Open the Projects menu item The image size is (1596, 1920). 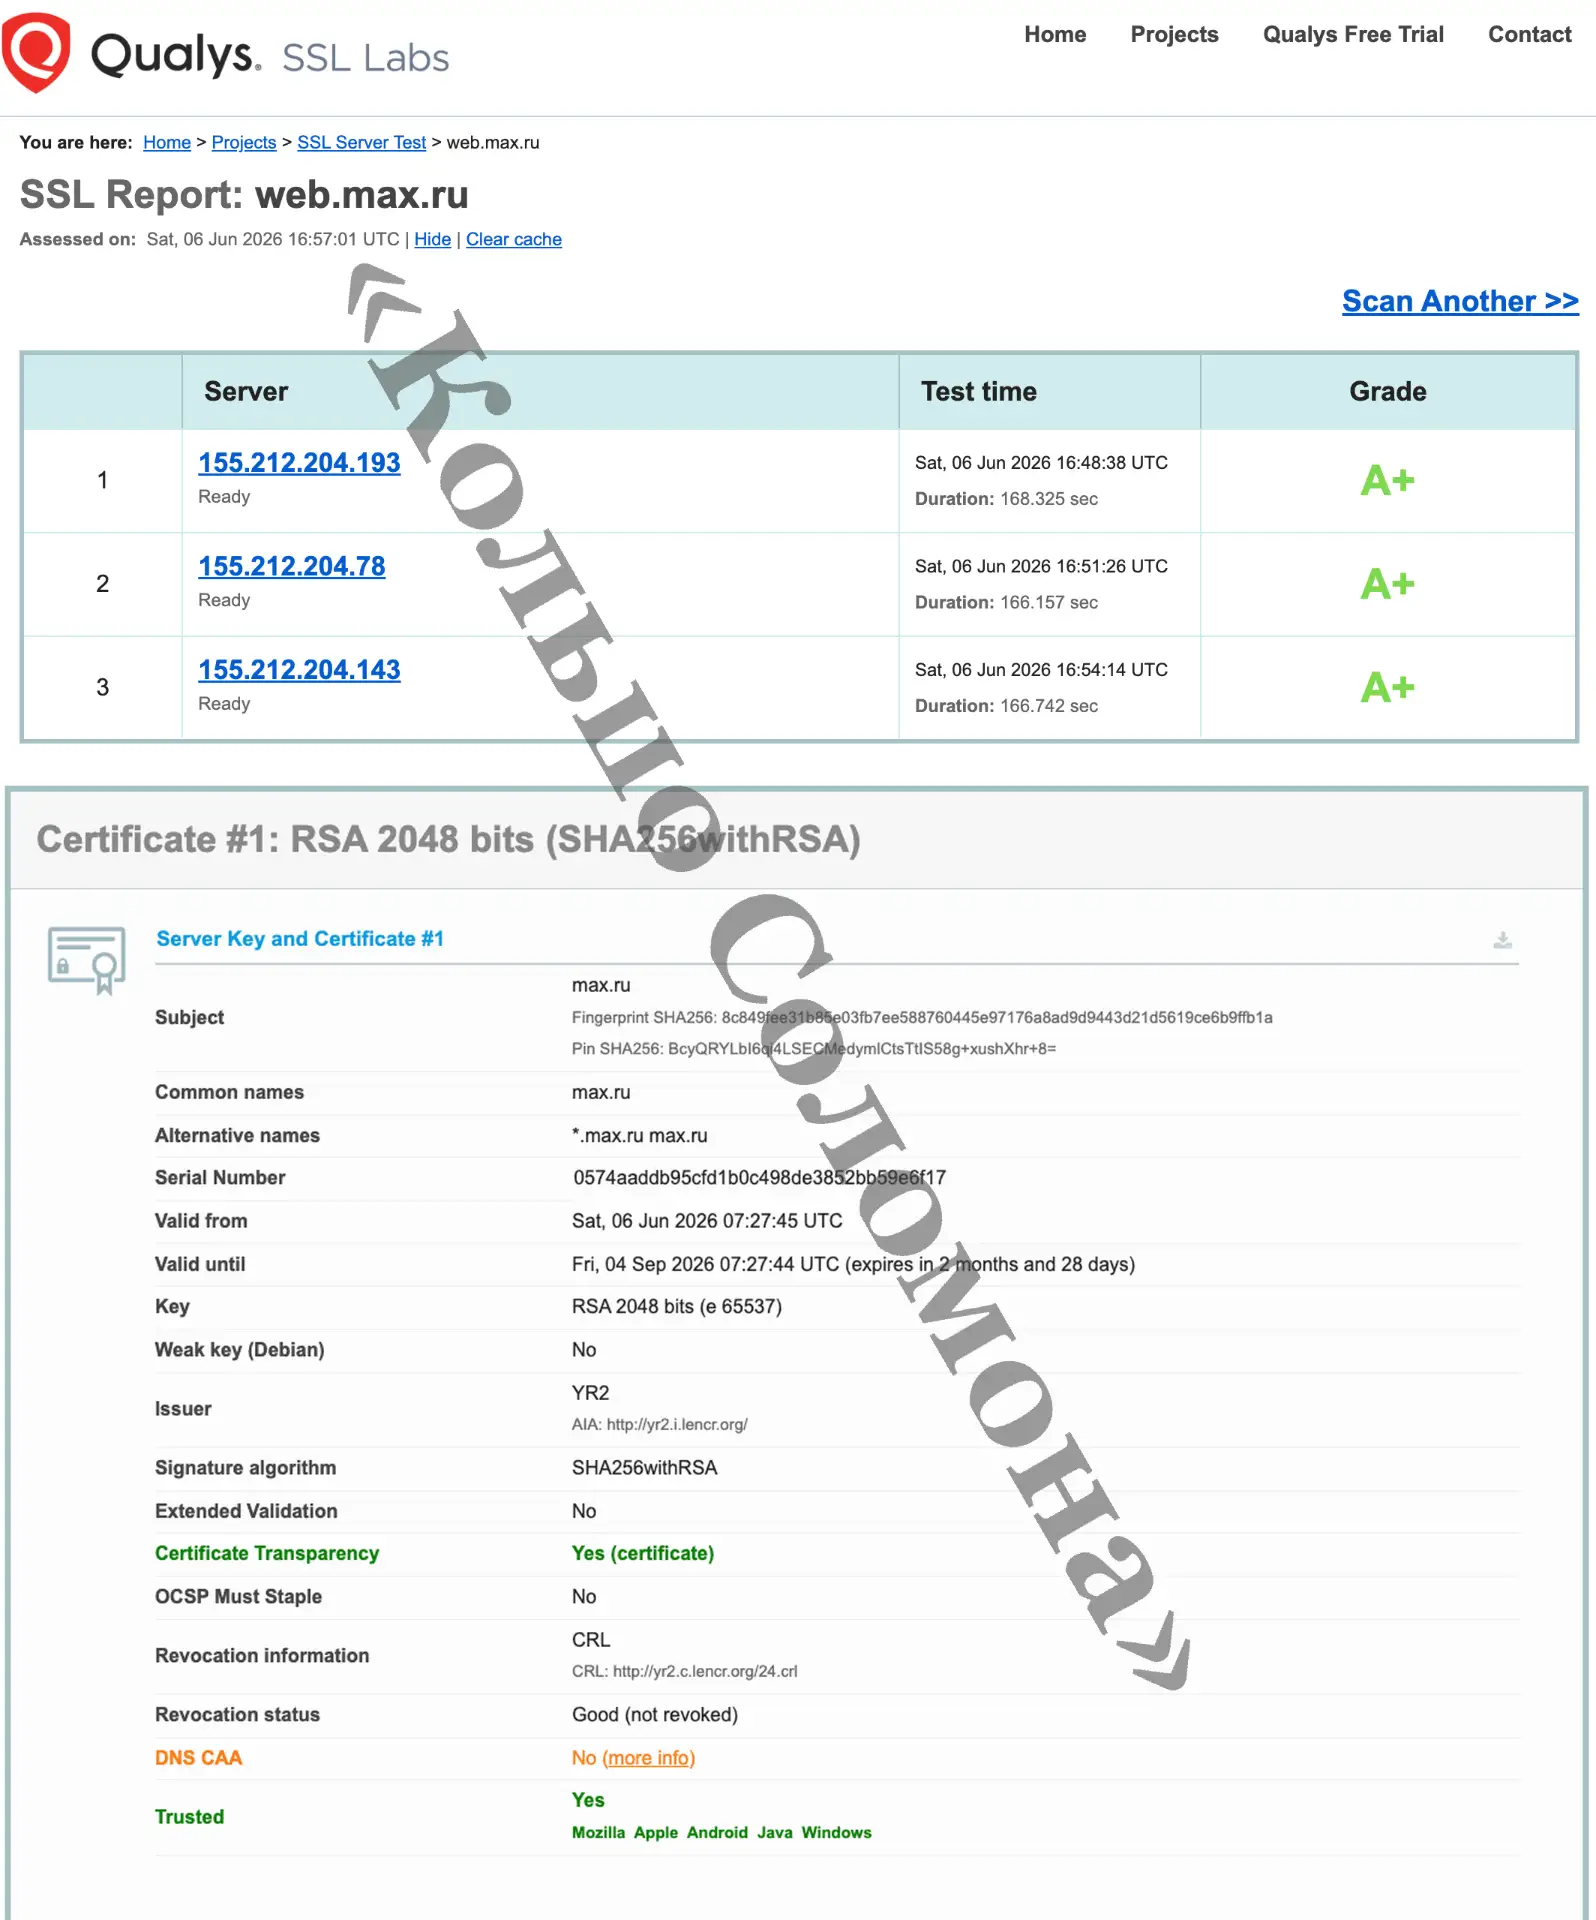point(1174,34)
